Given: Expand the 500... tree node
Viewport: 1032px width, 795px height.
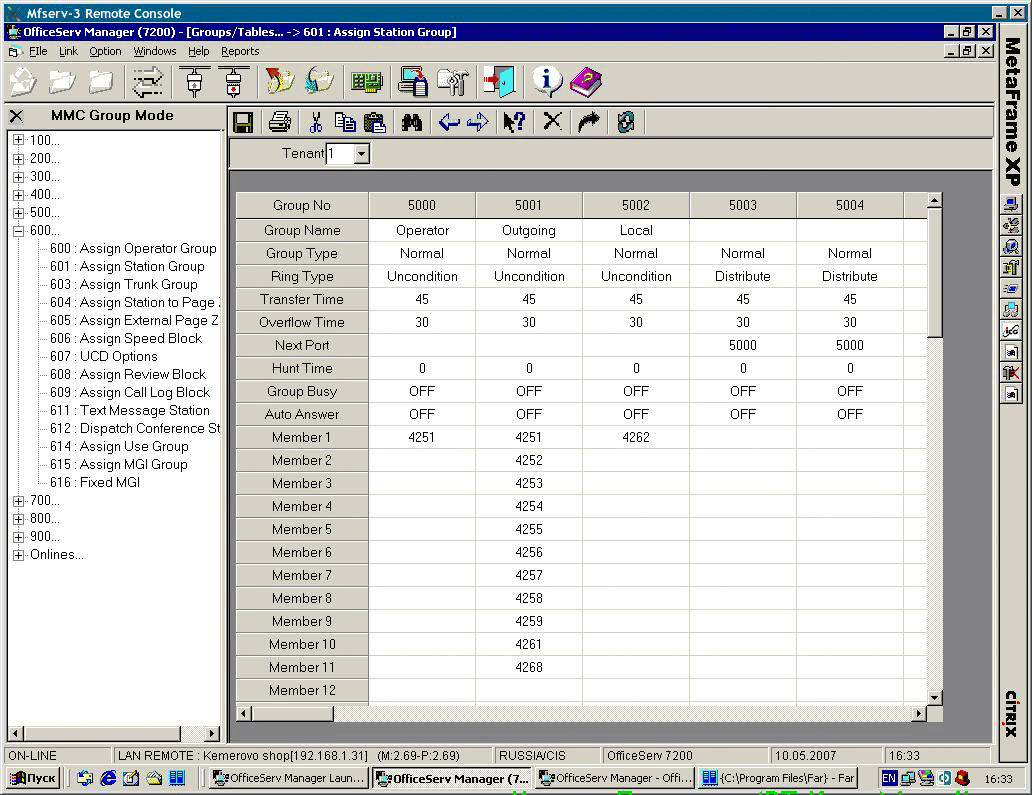Looking at the screenshot, I should [x=18, y=213].
